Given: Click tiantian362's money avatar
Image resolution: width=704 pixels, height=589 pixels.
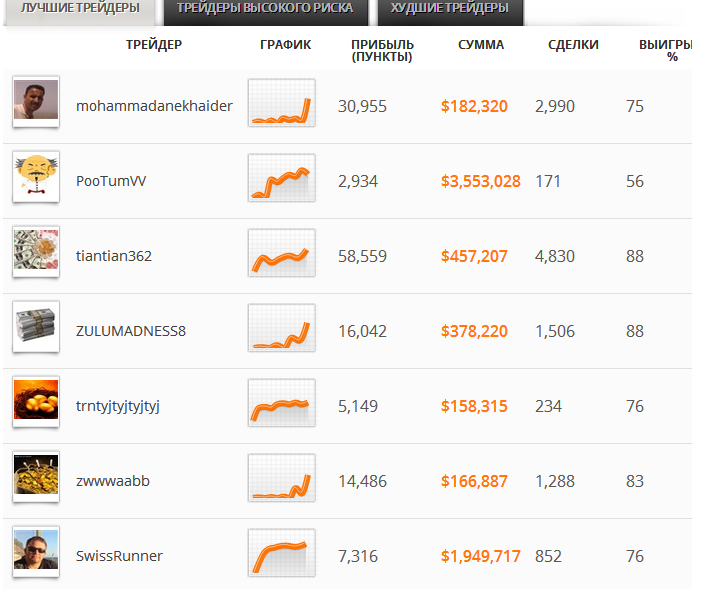Looking at the screenshot, I should [36, 252].
